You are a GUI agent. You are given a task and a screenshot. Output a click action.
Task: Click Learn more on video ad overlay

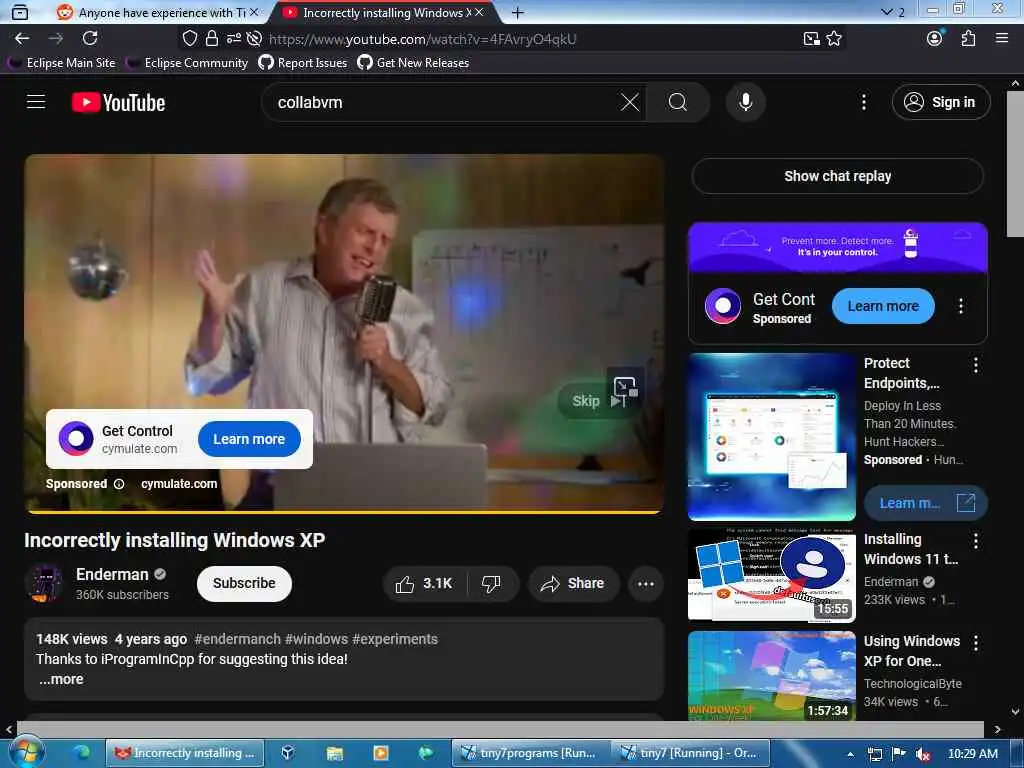pyautogui.click(x=249, y=439)
